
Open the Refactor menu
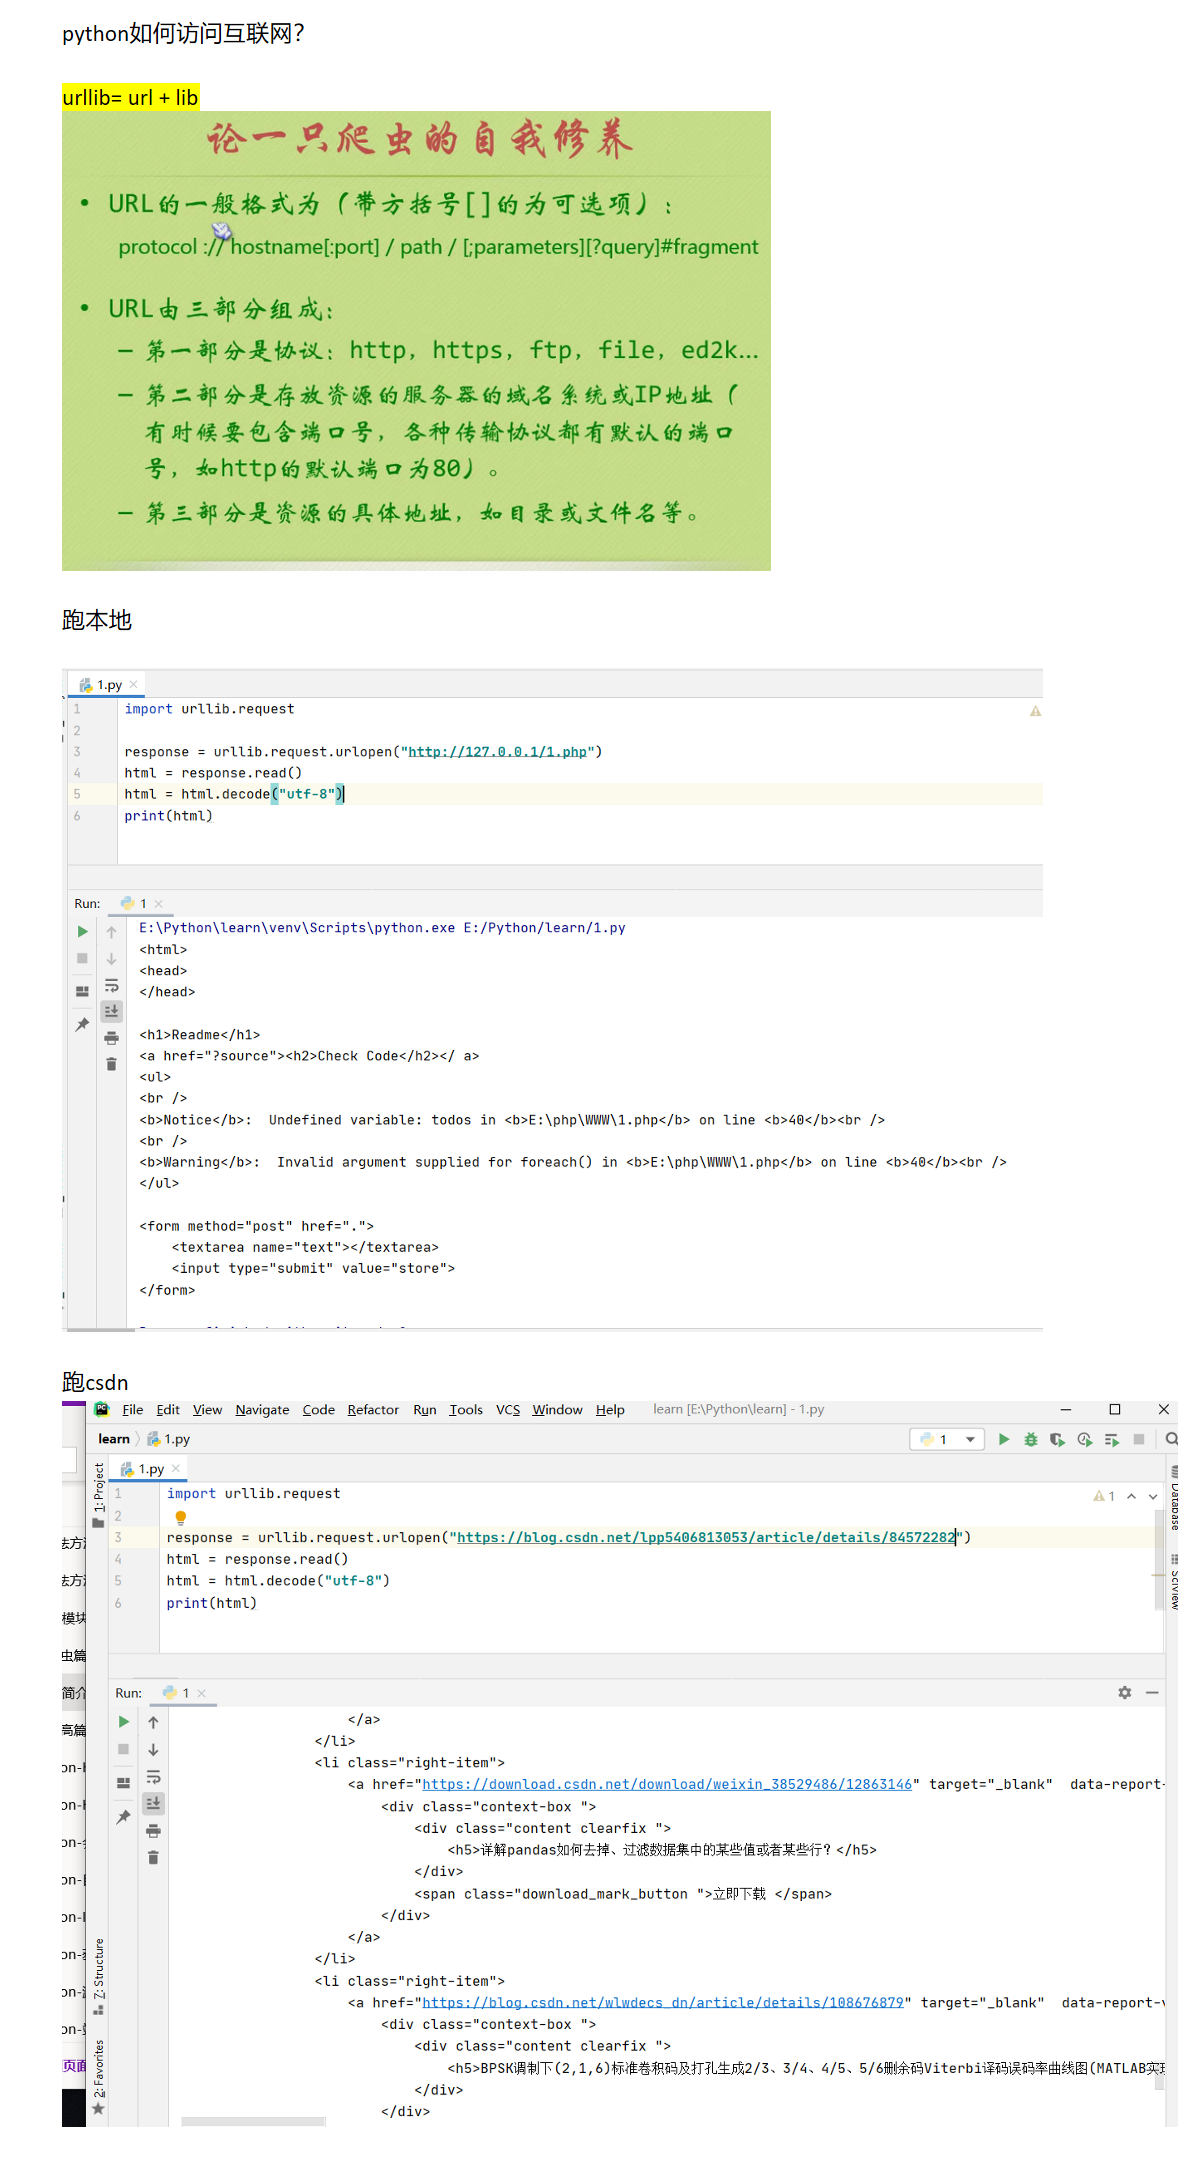[373, 1409]
